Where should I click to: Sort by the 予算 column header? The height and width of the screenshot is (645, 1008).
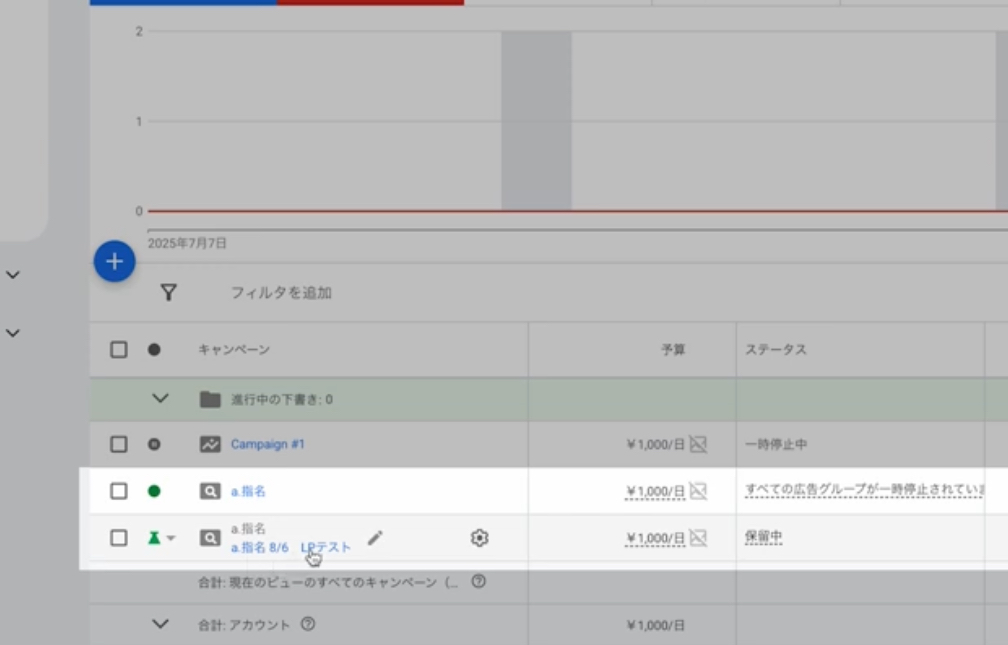(x=673, y=350)
